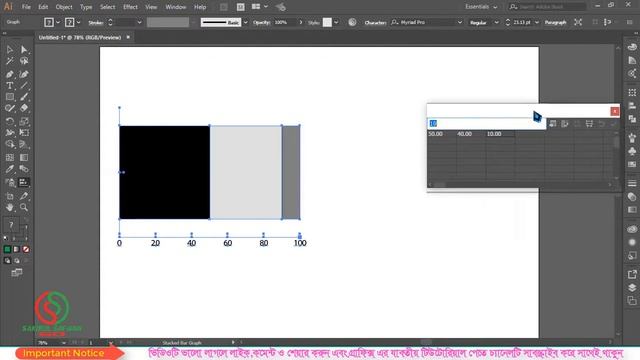This screenshot has height=360, width=640.
Task: Toggle Draw Normal mode
Action: (x=7, y=261)
